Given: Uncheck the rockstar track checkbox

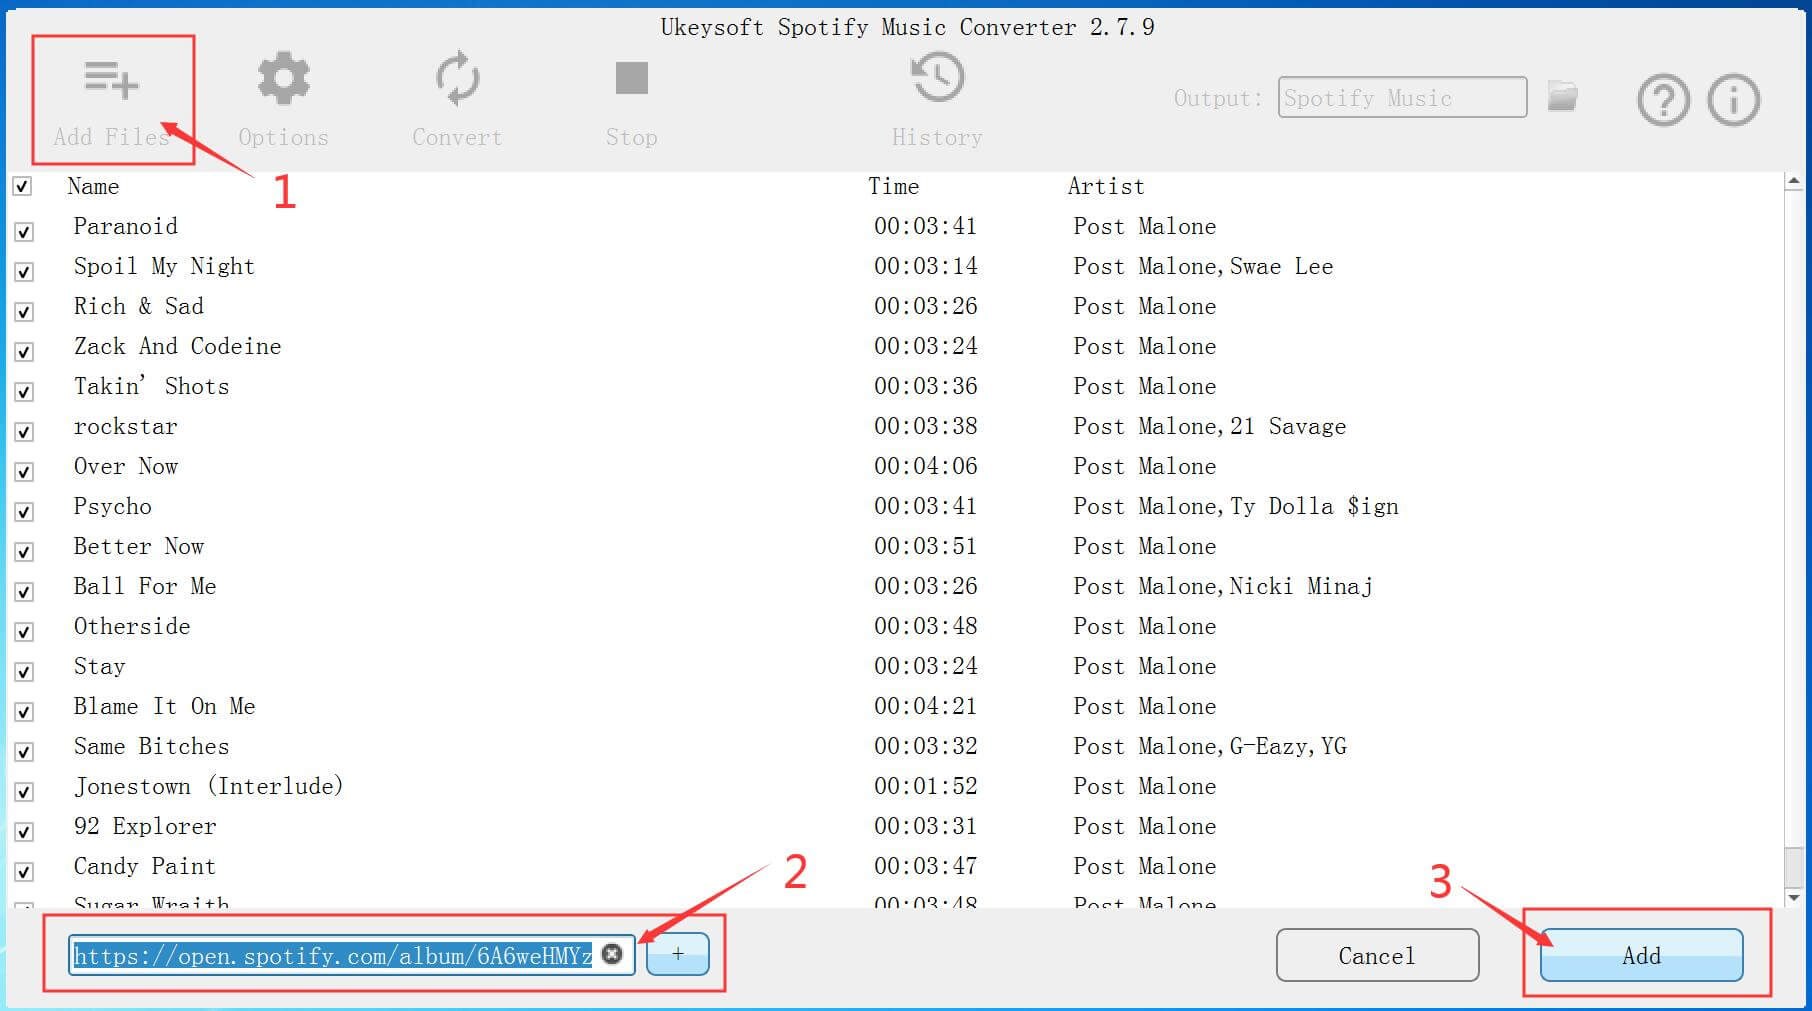Looking at the screenshot, I should tap(24, 432).
